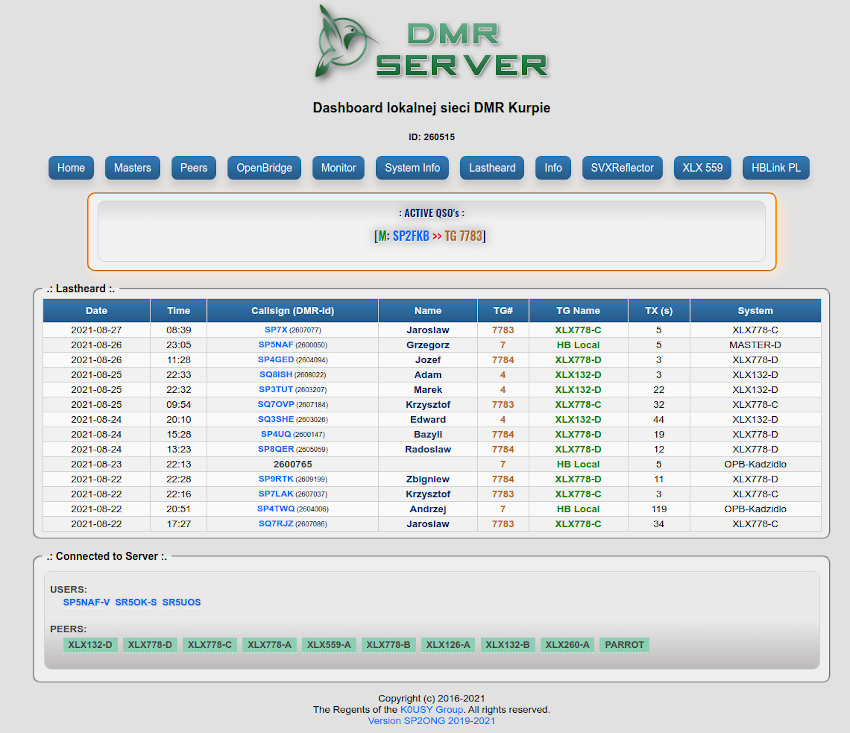850x733 pixels.
Task: Click connected user SR5UOS
Action: tap(181, 602)
